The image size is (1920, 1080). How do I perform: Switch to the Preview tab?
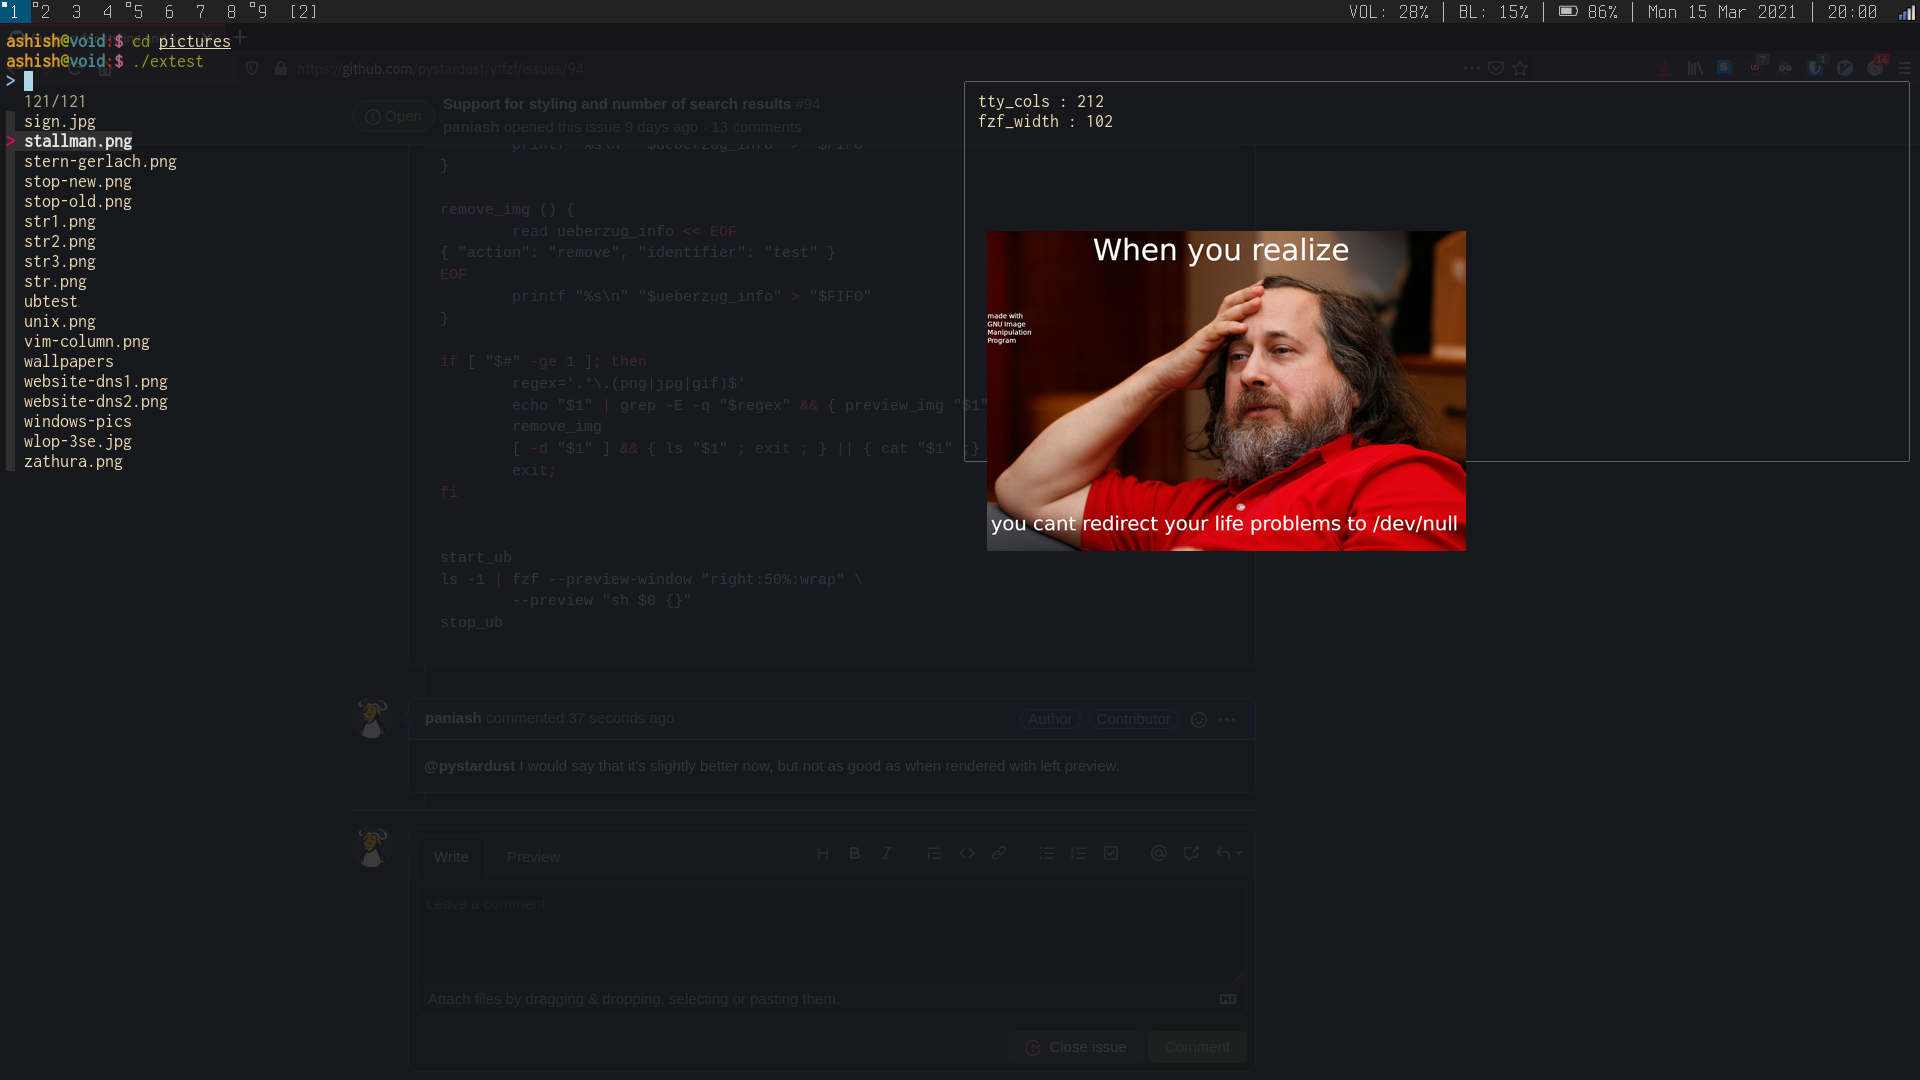tap(533, 857)
